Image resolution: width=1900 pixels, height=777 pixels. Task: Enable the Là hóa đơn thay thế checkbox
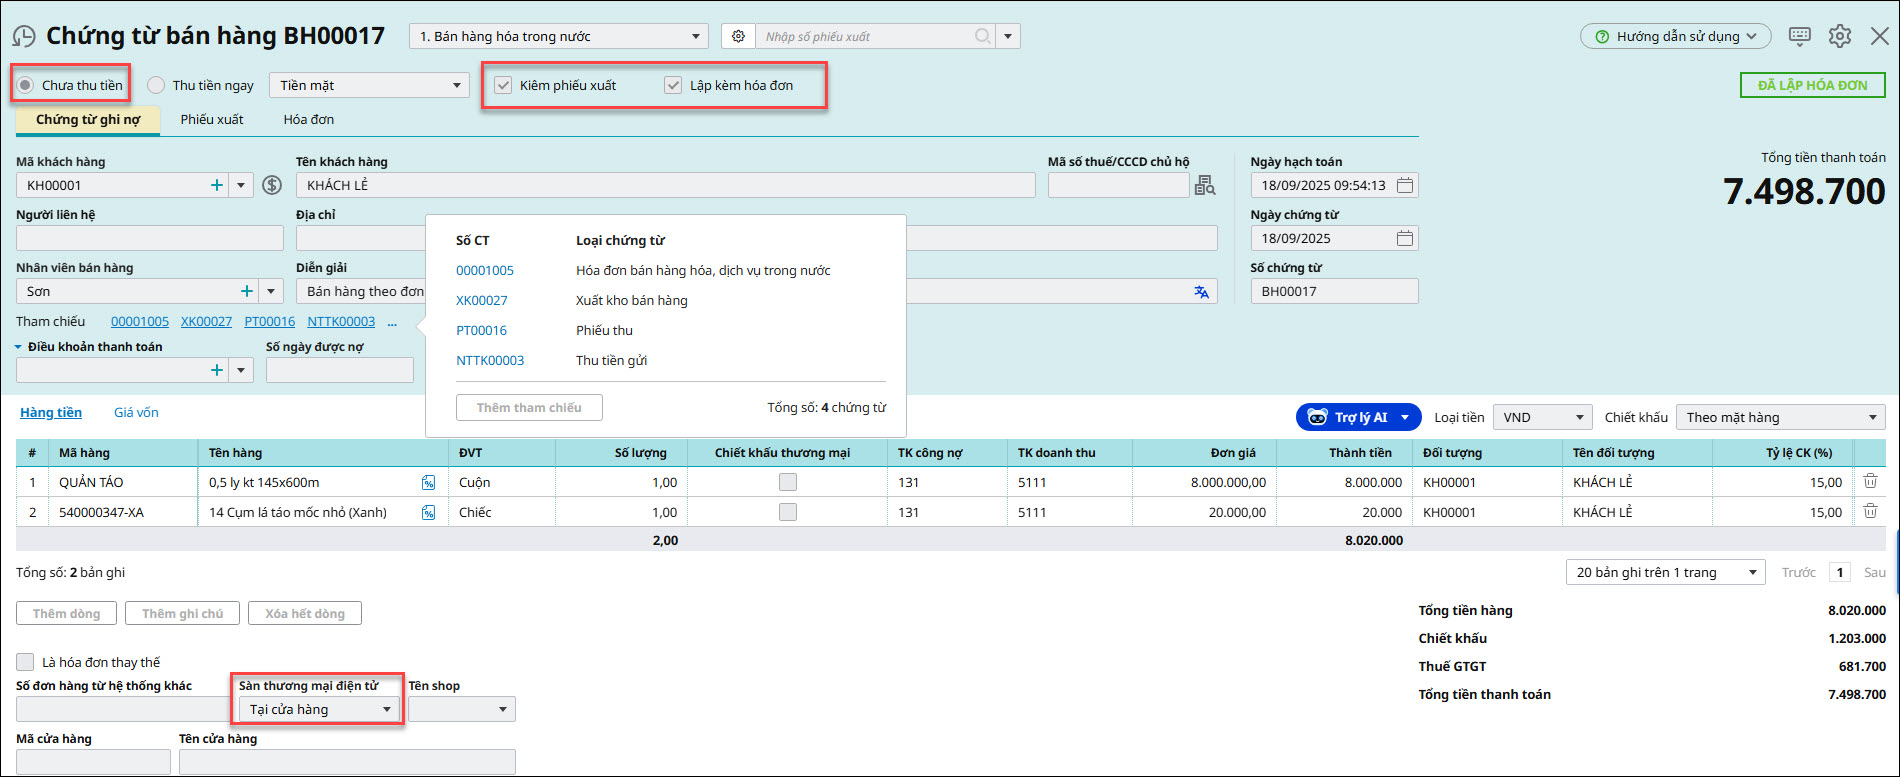25,662
